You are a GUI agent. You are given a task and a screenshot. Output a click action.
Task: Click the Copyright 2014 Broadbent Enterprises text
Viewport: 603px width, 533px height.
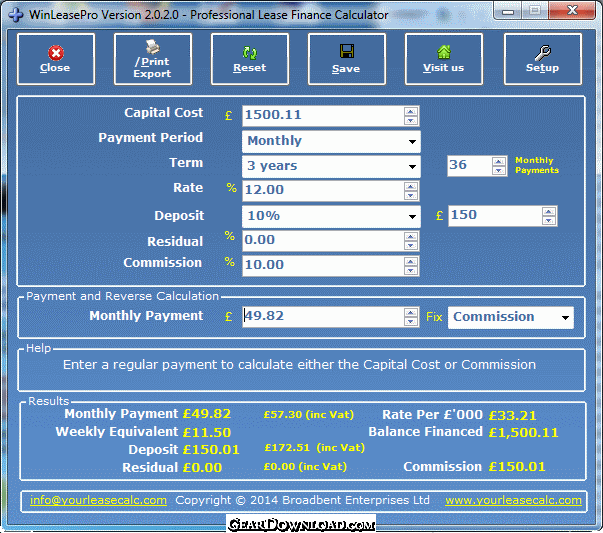point(302,500)
